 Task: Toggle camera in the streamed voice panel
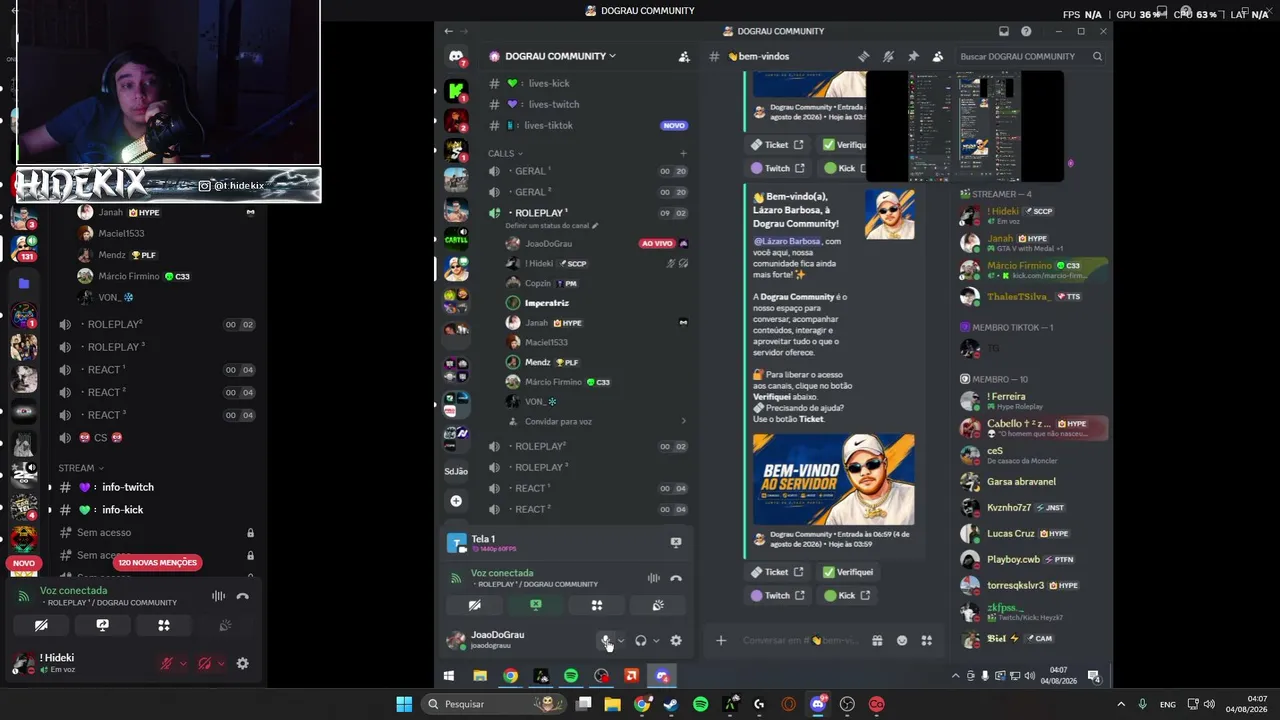pos(475,605)
